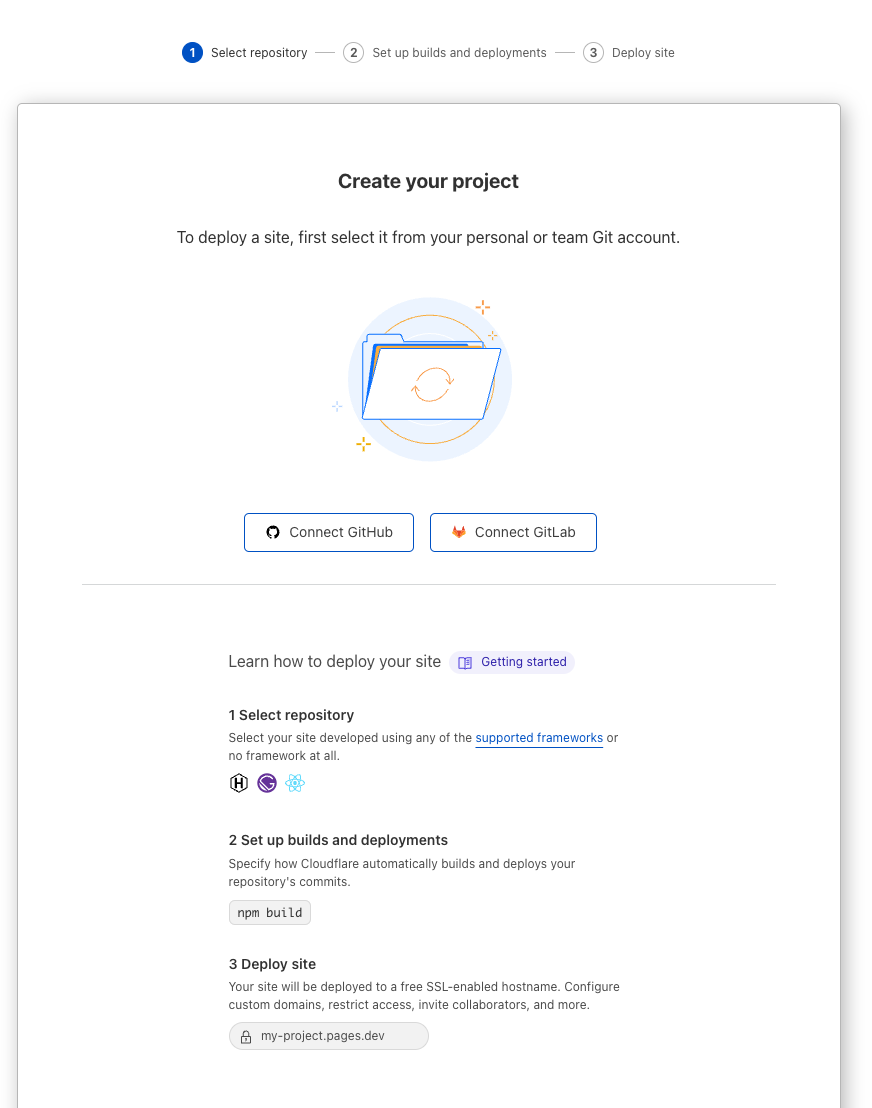Click the step 1 circle indicator

[x=192, y=52]
